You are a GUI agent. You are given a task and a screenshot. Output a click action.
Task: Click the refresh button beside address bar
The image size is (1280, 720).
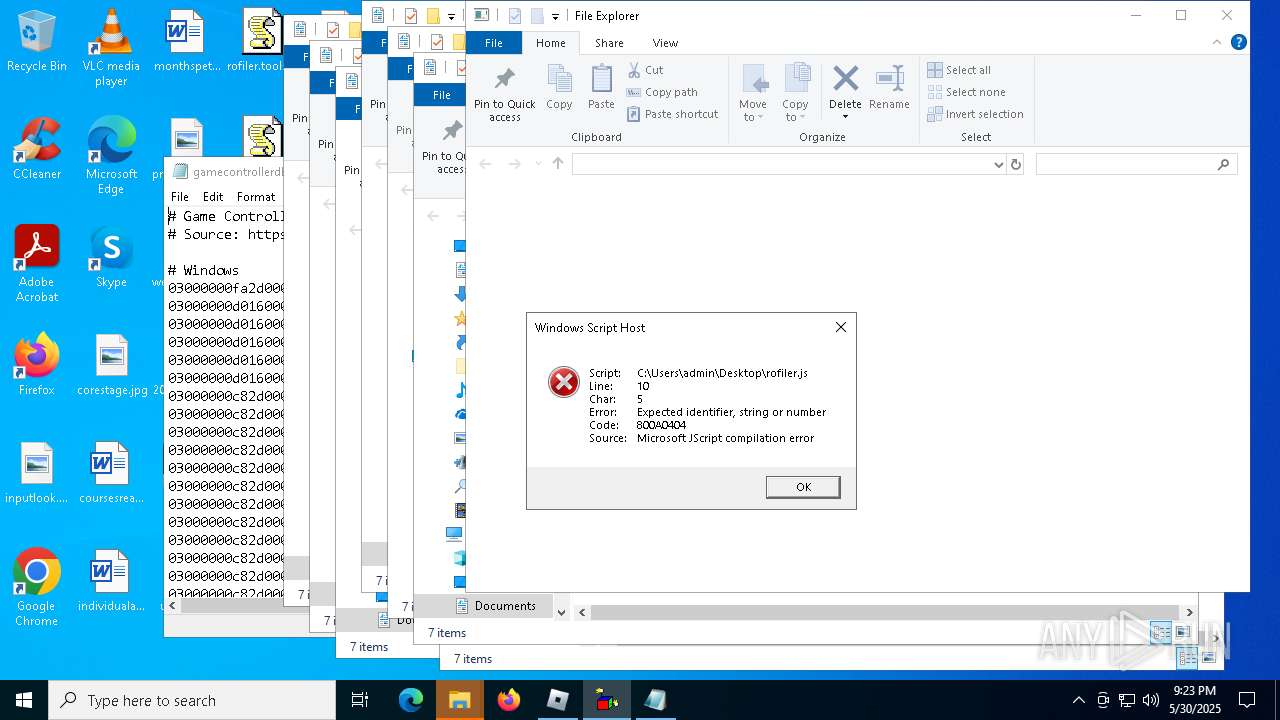pos(1016,164)
